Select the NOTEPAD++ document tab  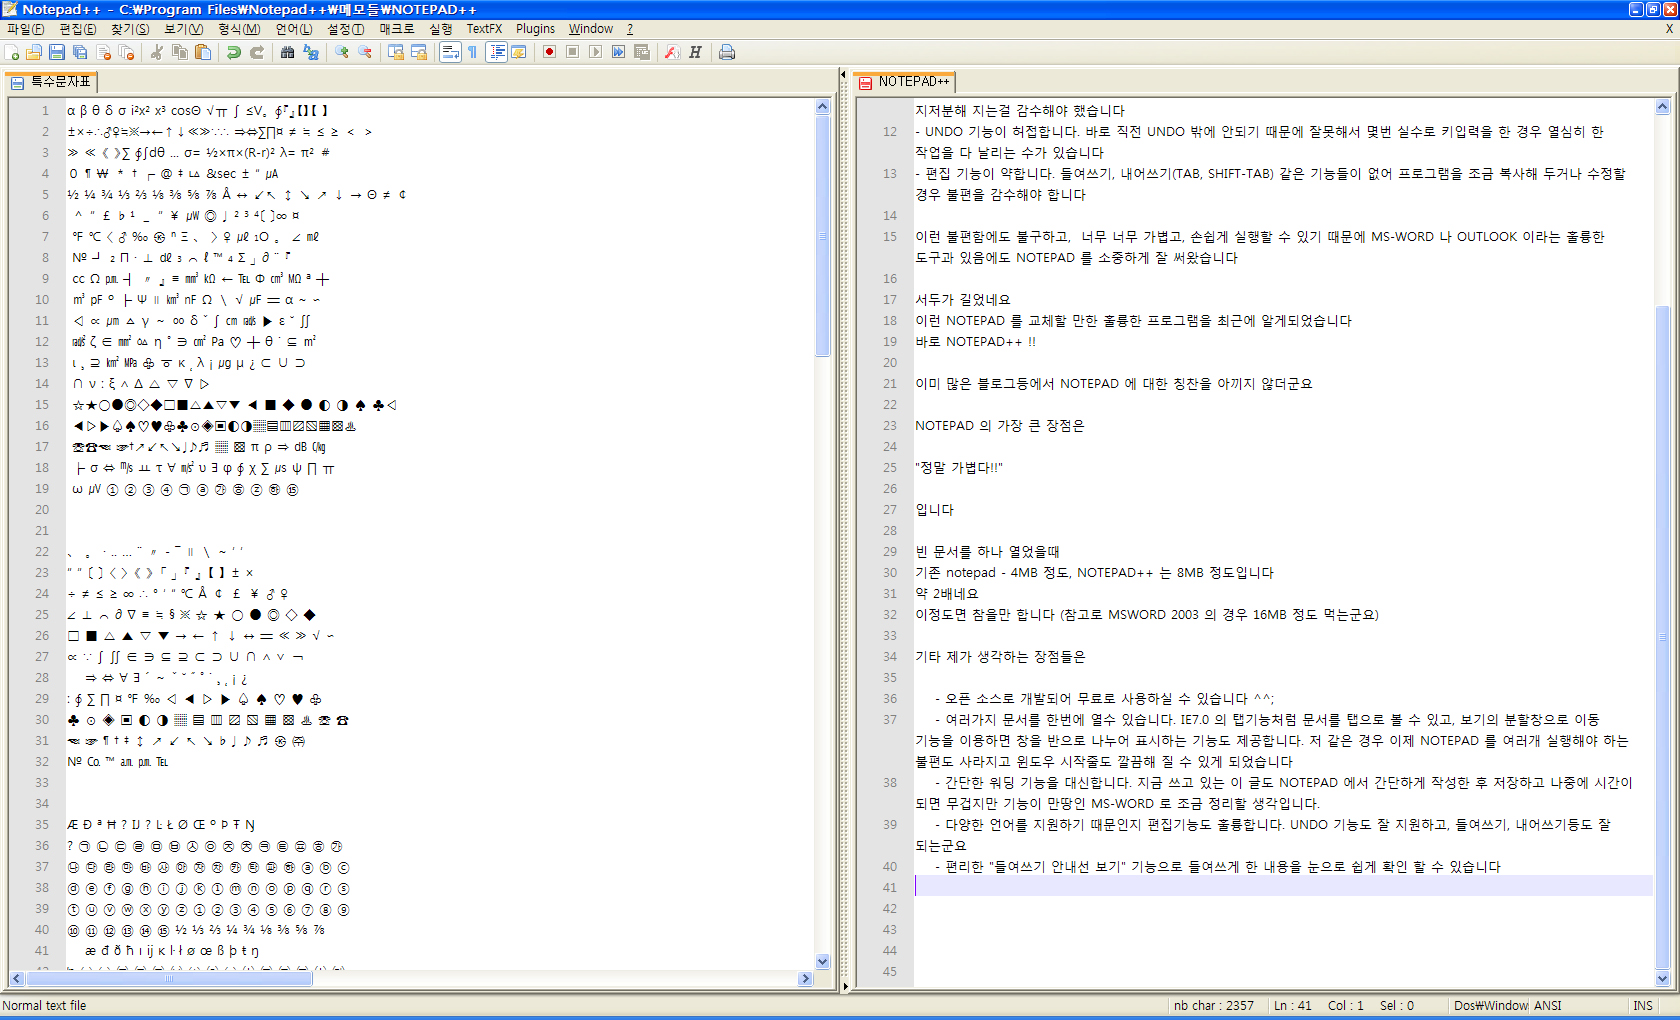905,82
